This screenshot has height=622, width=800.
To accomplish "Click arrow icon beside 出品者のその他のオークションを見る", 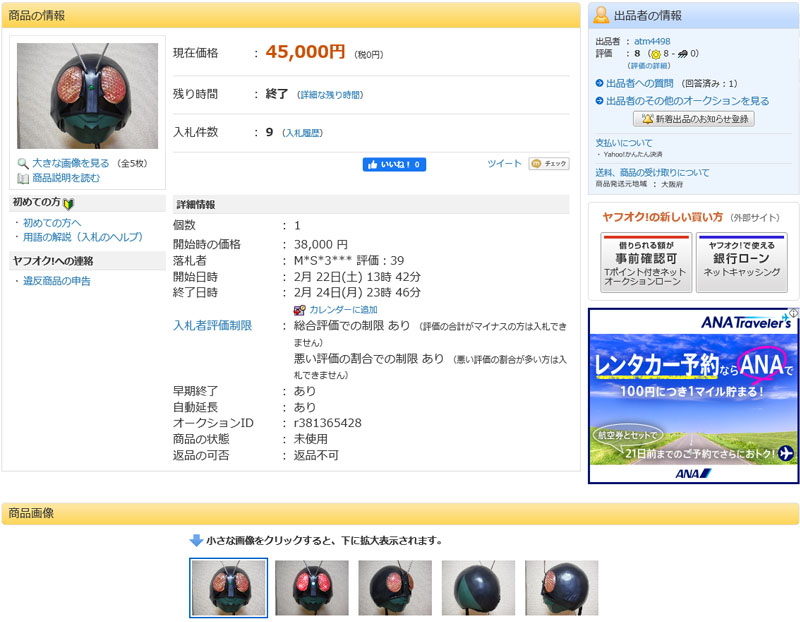I will click(599, 101).
